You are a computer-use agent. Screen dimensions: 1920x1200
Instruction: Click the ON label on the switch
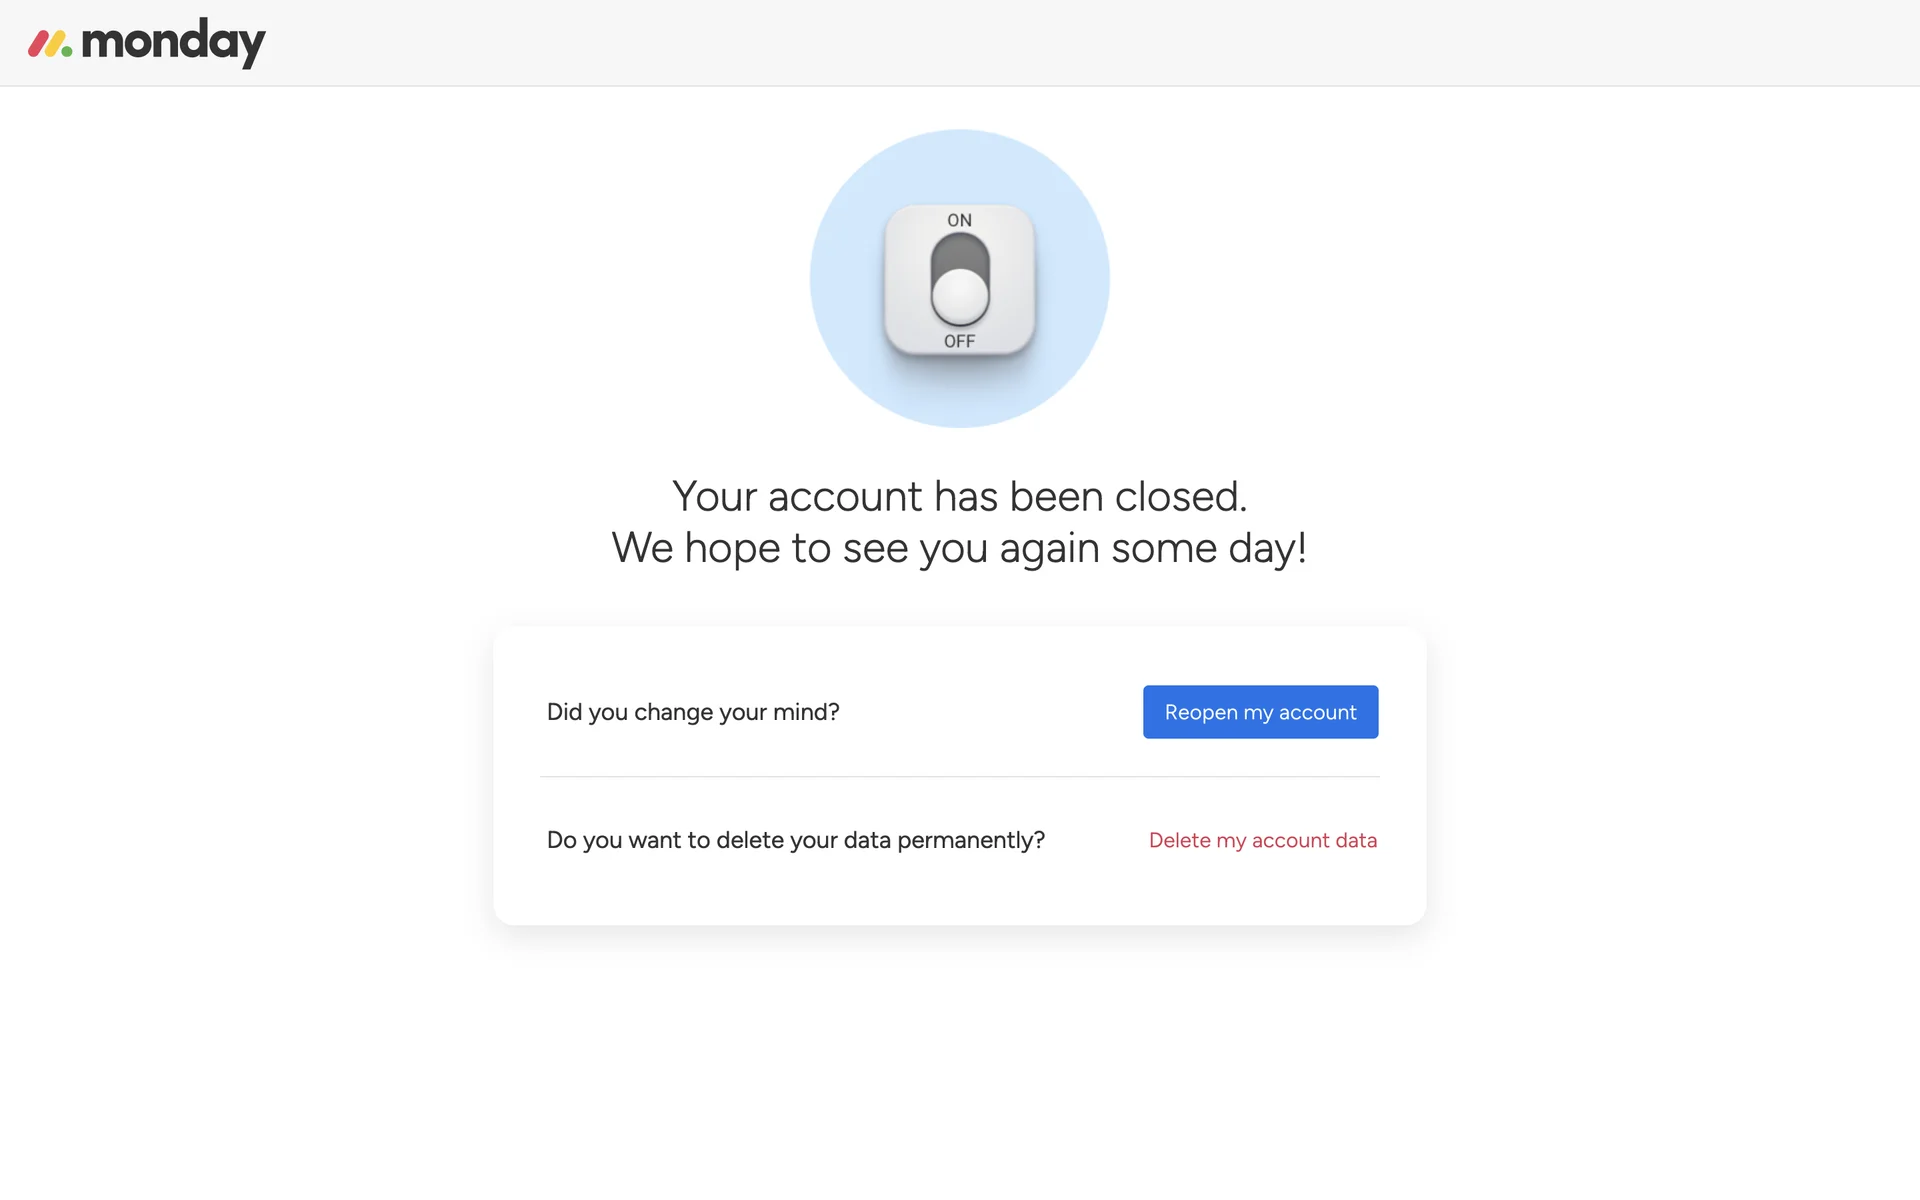[959, 220]
